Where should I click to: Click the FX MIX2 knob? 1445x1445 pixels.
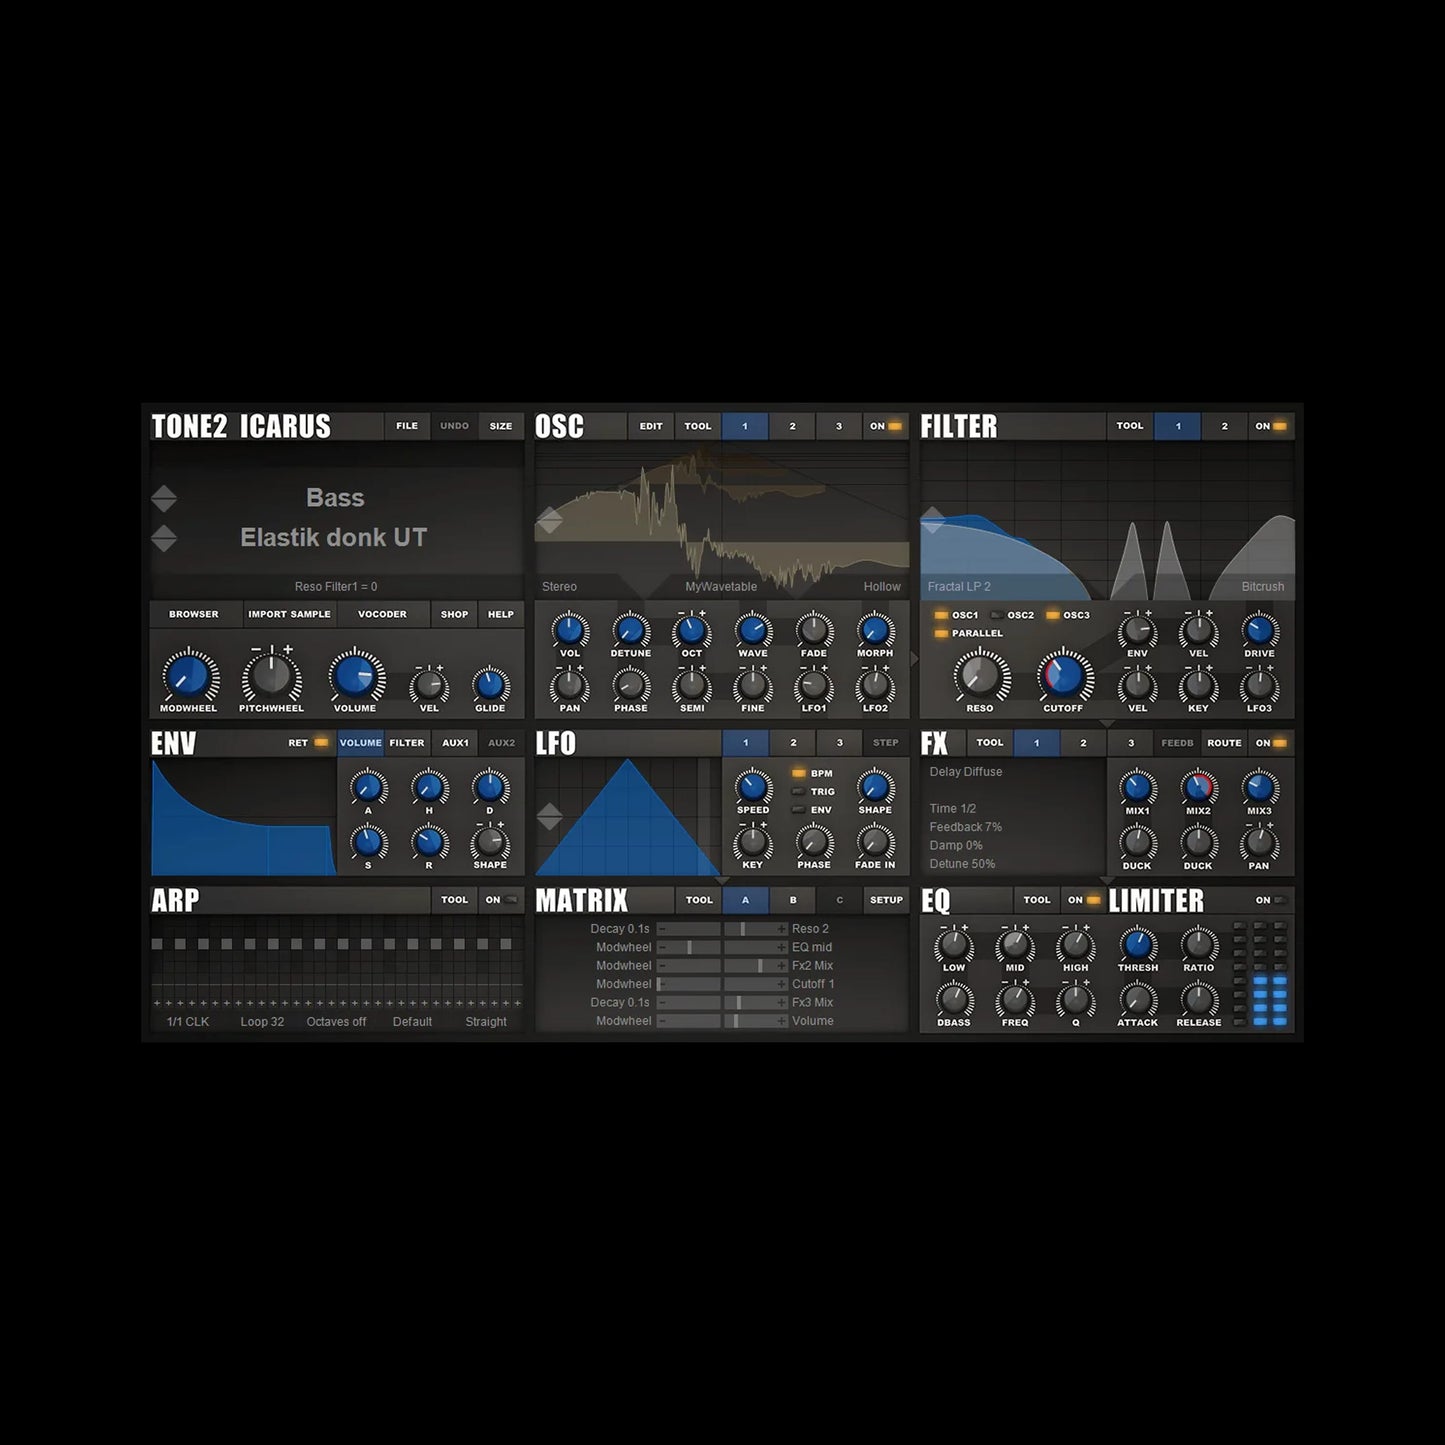coord(1198,788)
